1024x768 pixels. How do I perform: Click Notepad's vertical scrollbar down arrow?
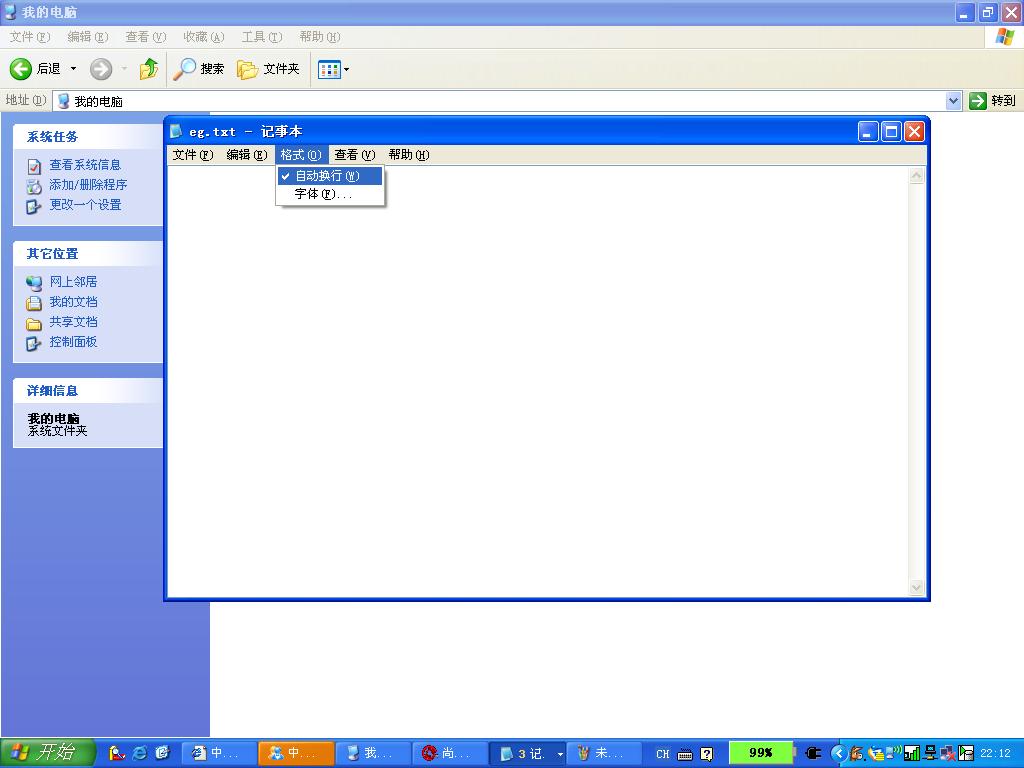pos(917,588)
